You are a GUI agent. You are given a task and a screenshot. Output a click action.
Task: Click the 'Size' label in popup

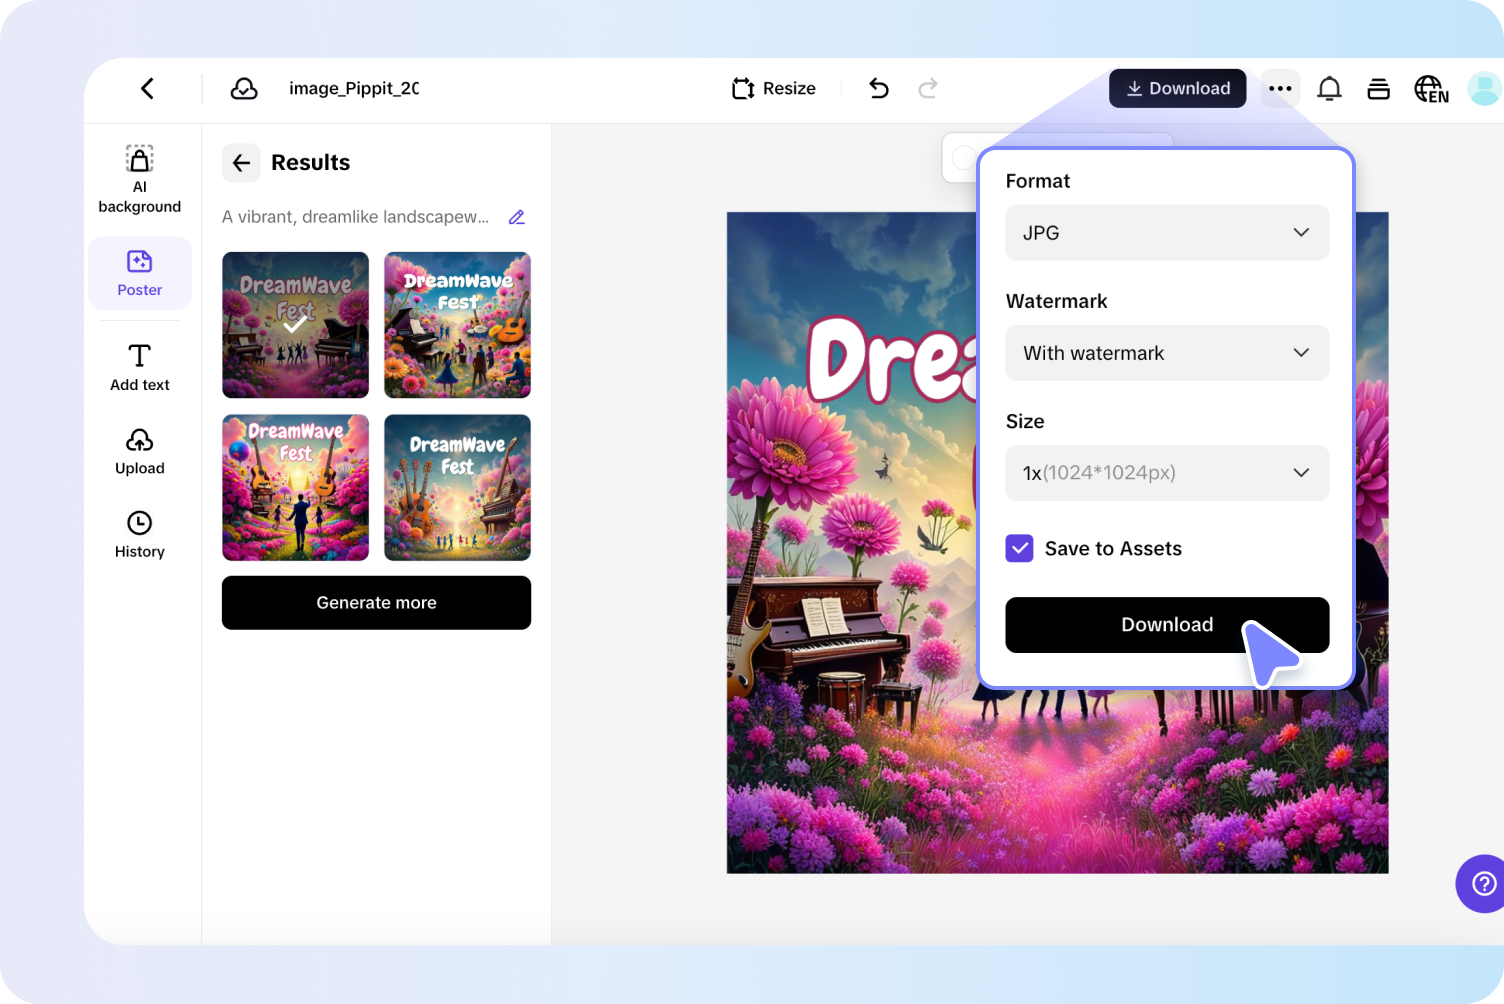tap(1025, 421)
